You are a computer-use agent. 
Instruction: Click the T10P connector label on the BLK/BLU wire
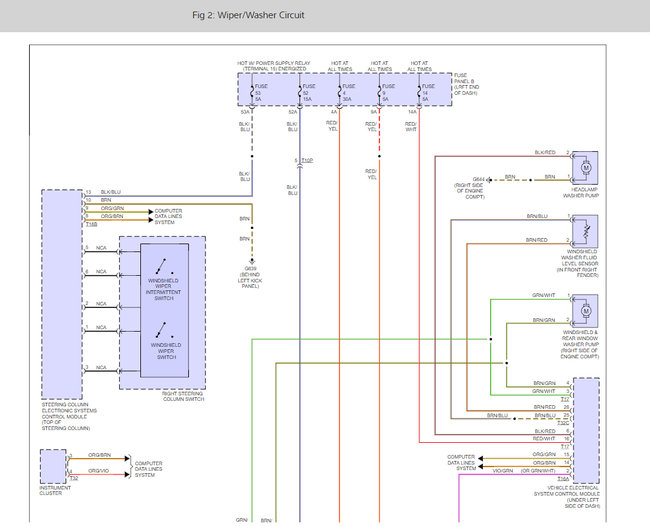click(306, 161)
